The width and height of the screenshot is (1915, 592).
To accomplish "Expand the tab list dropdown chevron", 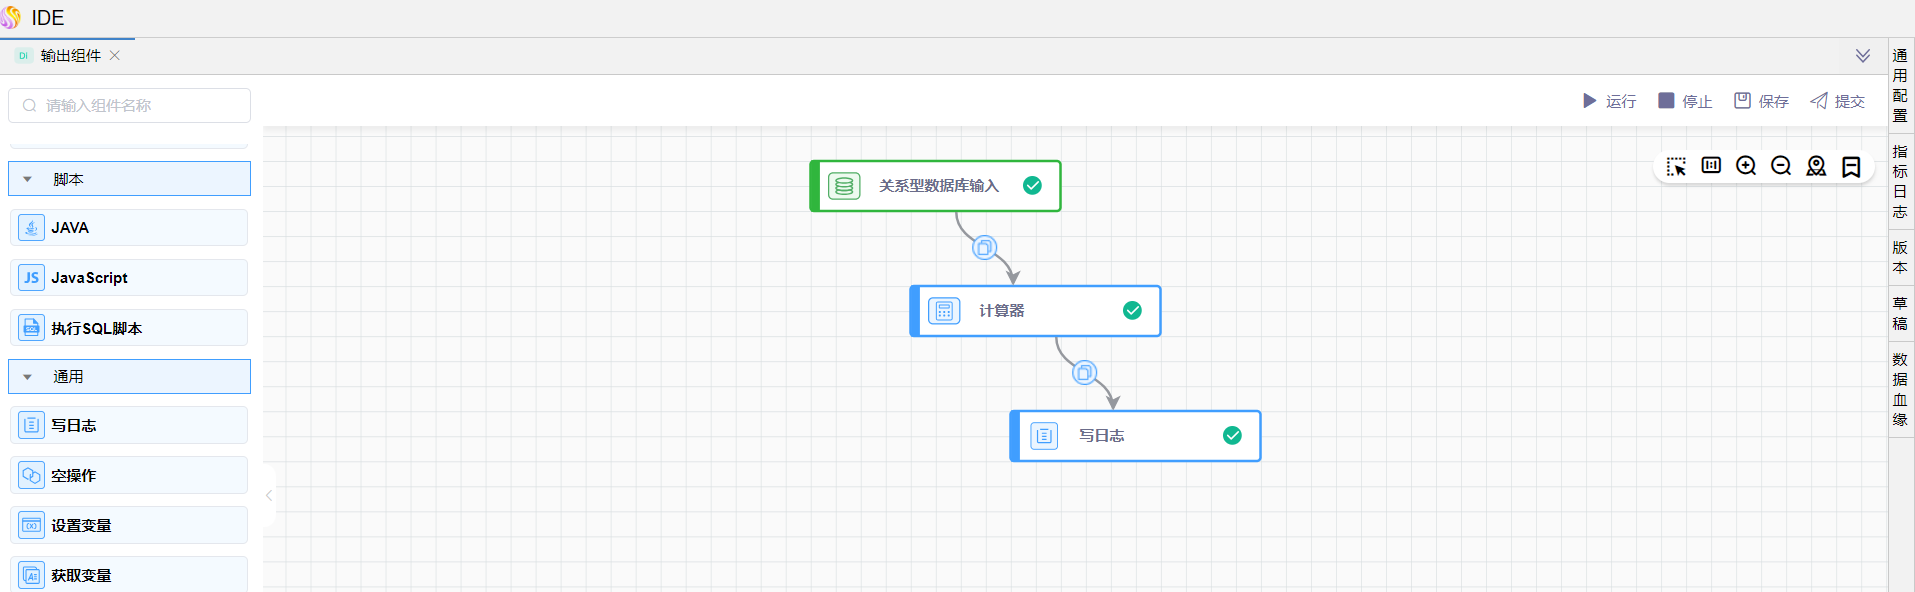I will click(1862, 56).
